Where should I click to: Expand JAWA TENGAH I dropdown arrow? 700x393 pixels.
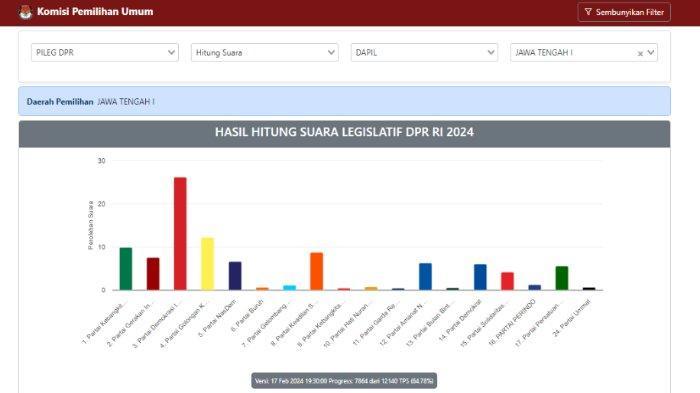651,53
